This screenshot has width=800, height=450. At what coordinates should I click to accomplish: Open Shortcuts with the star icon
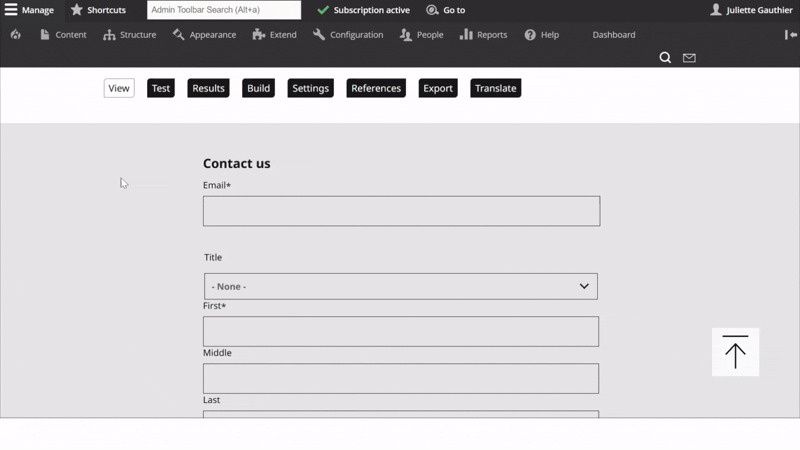(98, 10)
